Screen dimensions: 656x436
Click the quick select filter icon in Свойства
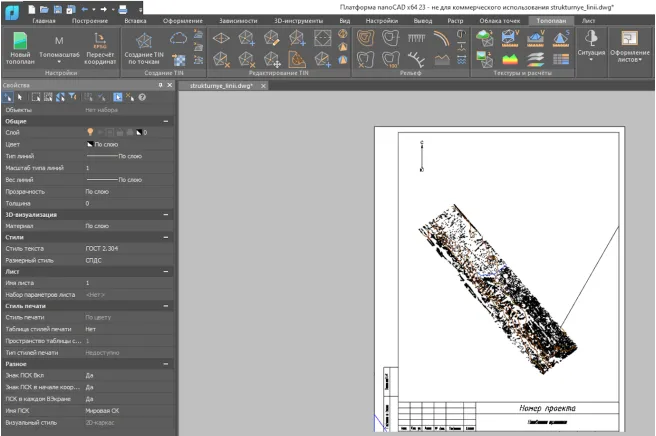72,97
